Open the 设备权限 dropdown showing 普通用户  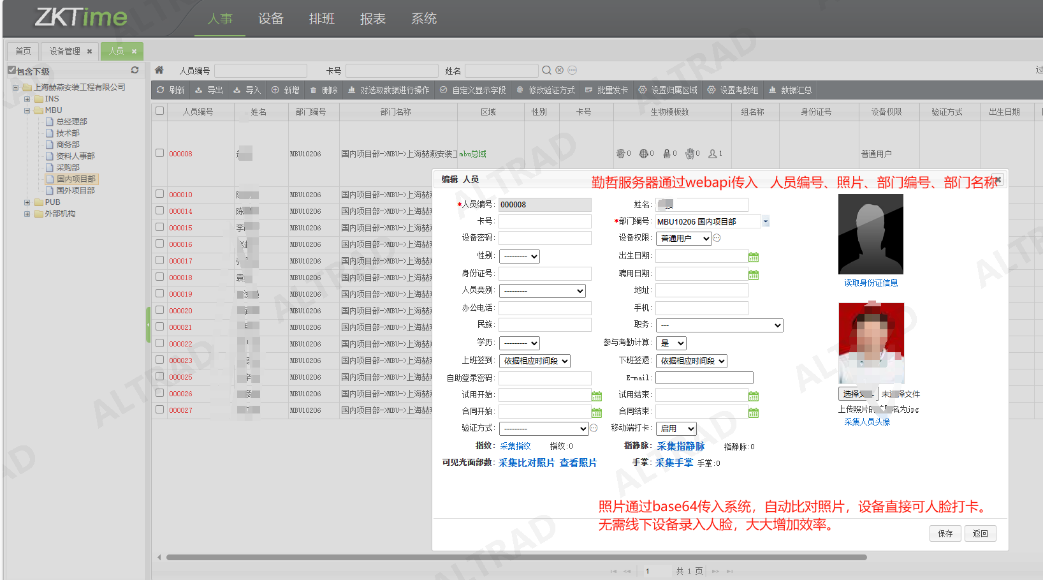[684, 238]
